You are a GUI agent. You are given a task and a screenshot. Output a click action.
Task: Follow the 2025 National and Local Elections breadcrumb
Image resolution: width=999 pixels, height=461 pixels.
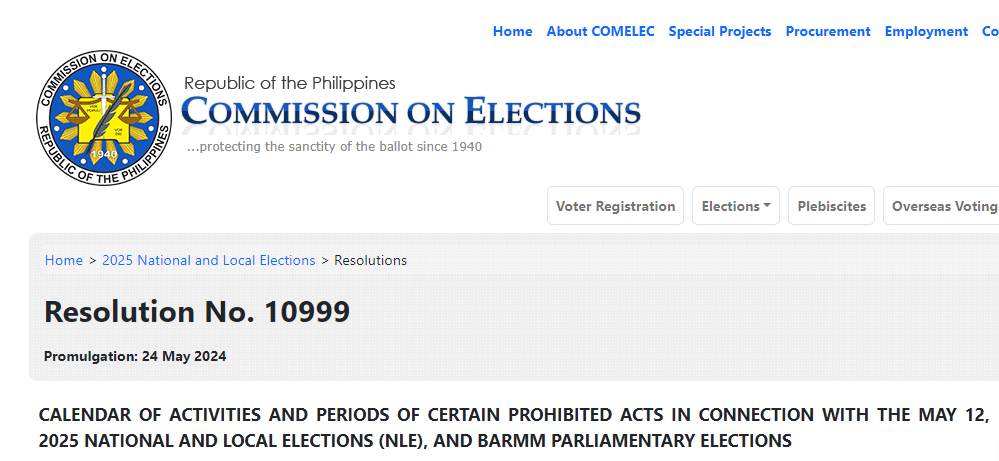[208, 260]
